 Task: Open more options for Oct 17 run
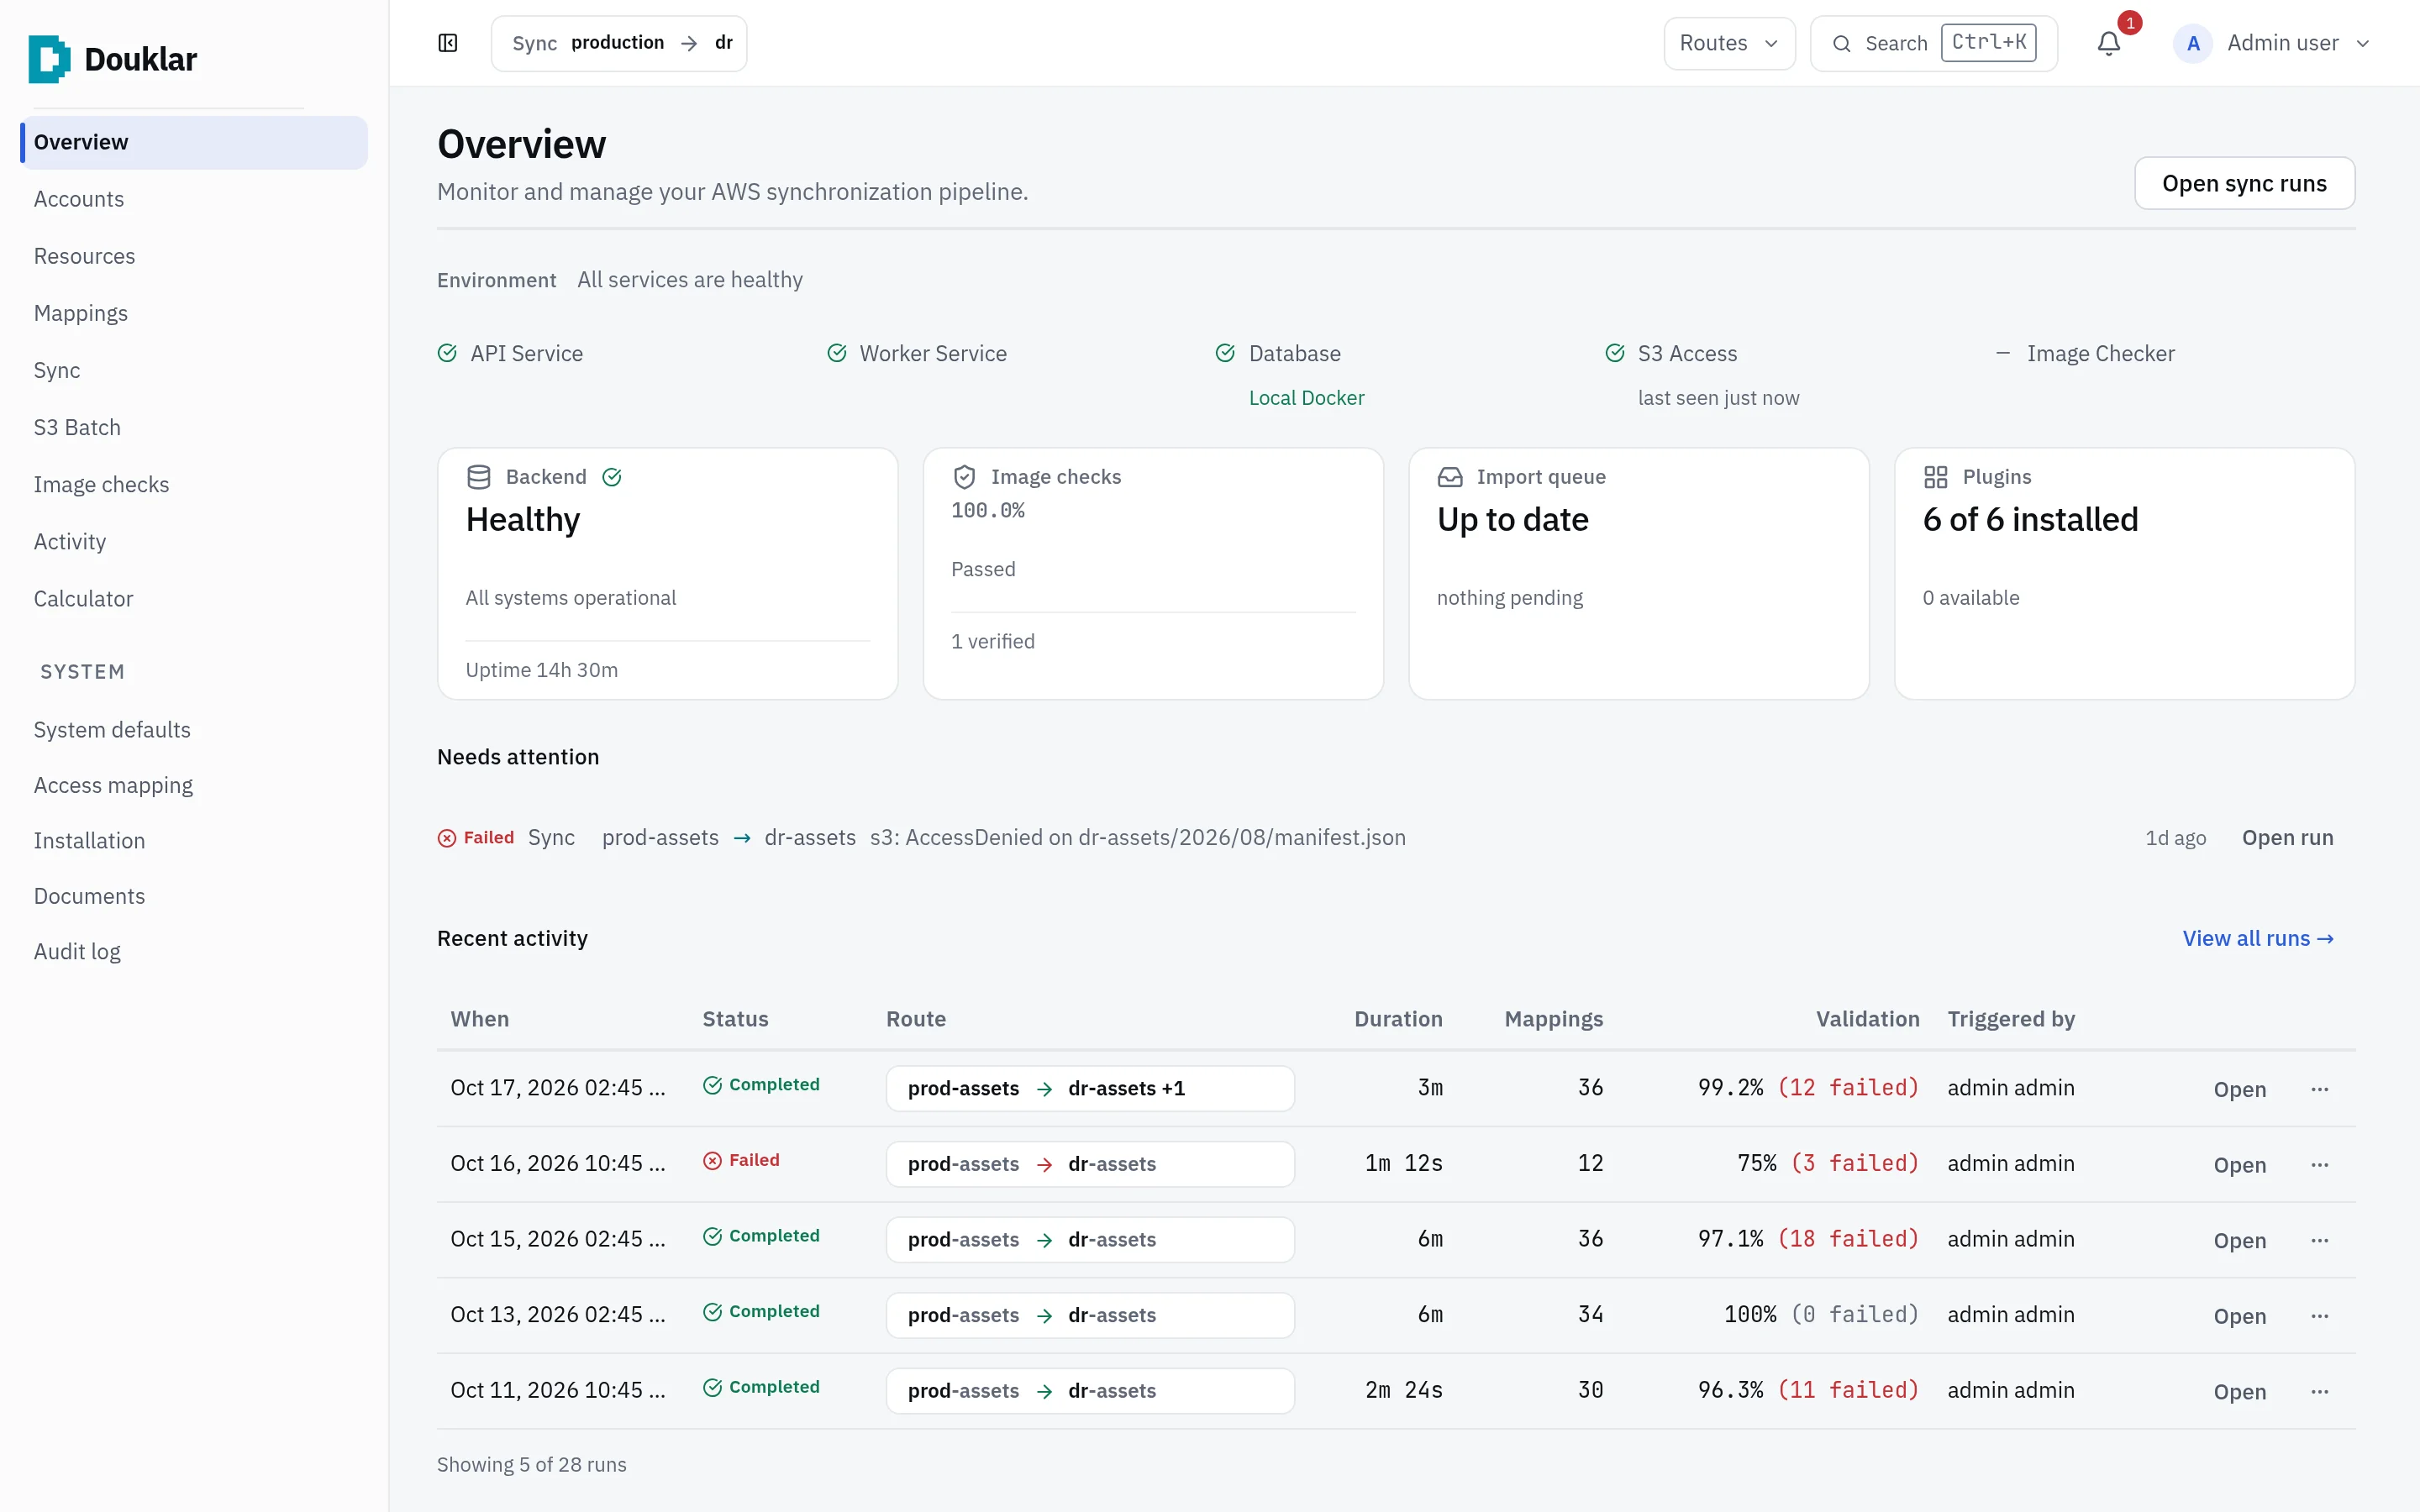2320,1089
